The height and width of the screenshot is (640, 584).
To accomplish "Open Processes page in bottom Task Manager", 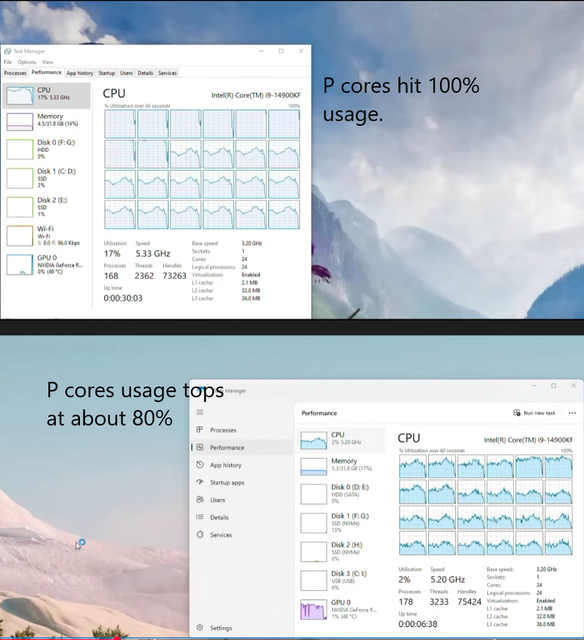I will pos(242,430).
